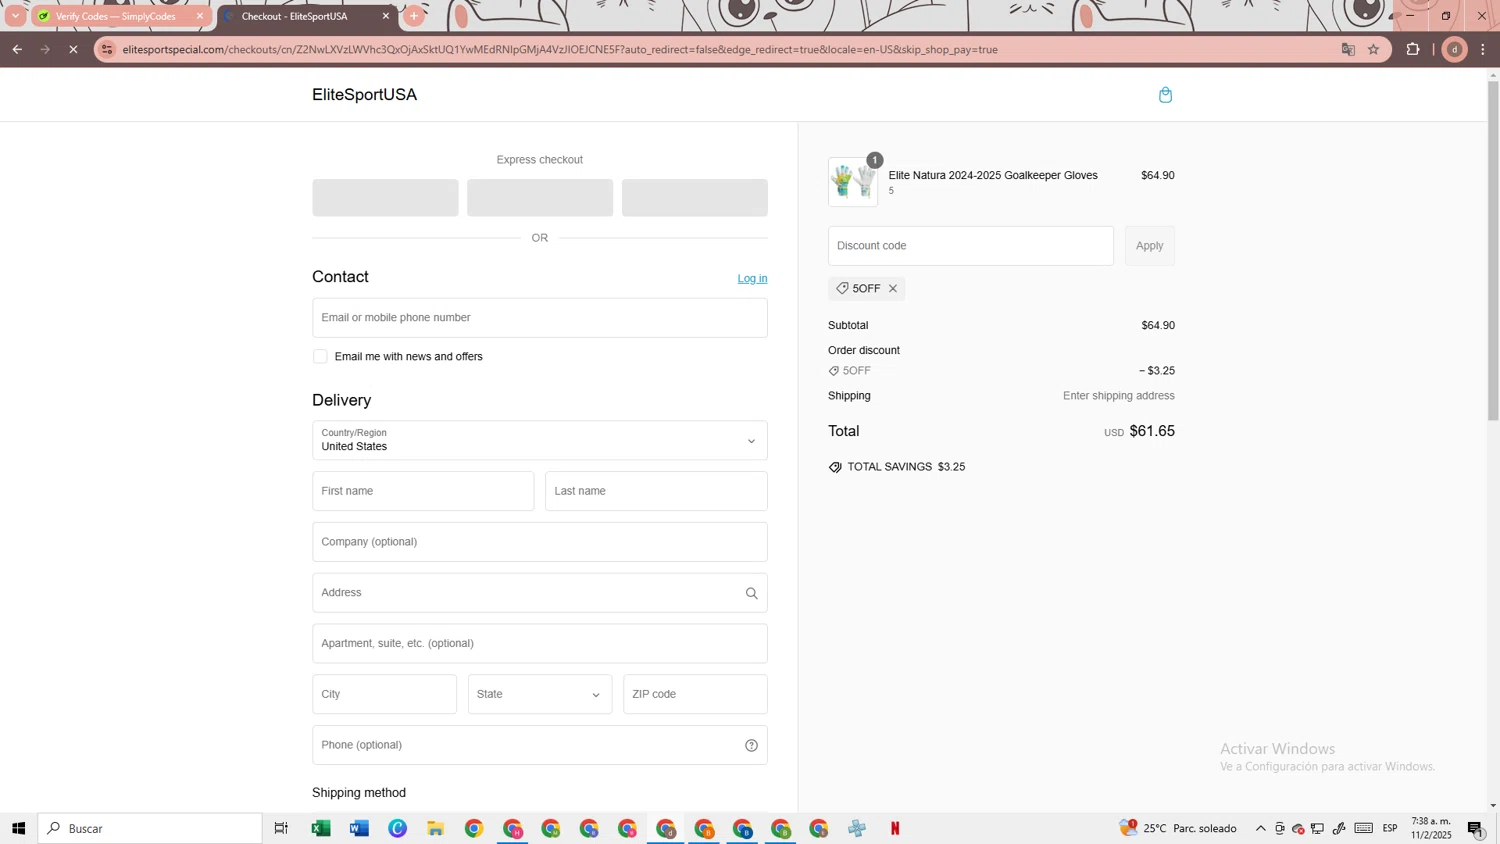
Task: Click the Last name field
Action: 656,491
